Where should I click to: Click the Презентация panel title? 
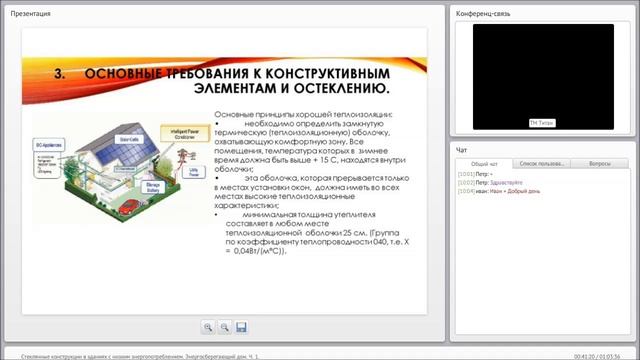click(31, 13)
